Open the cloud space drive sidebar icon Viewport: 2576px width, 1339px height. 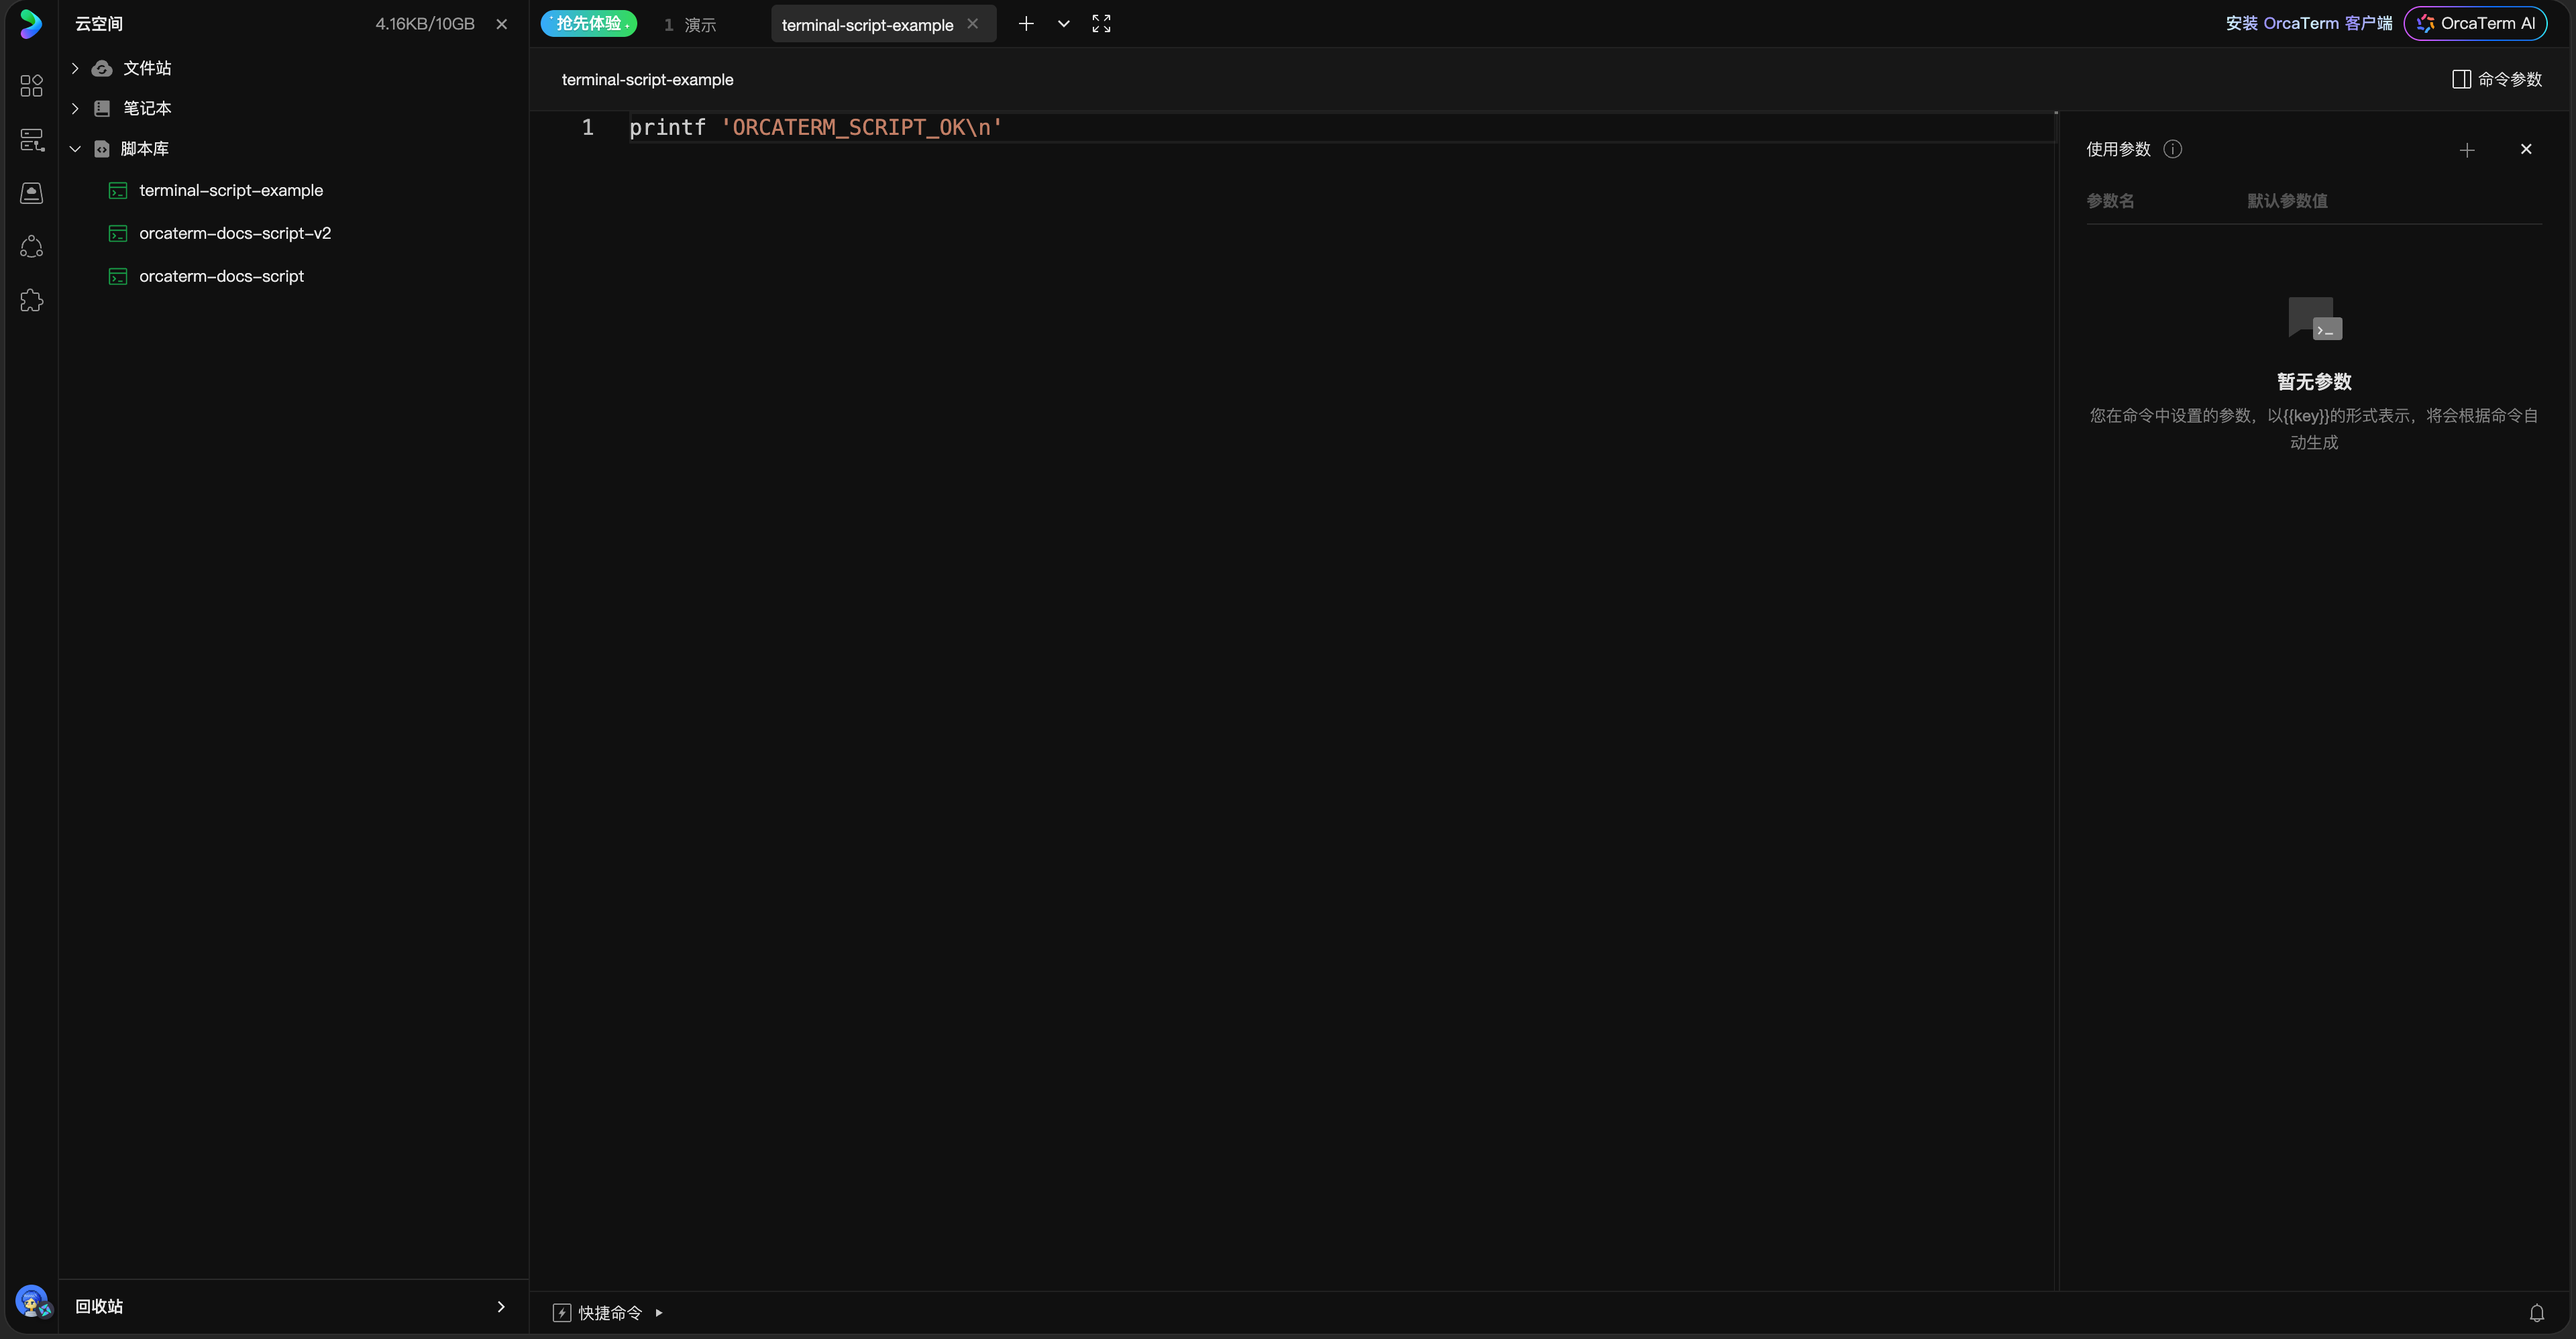(31, 193)
